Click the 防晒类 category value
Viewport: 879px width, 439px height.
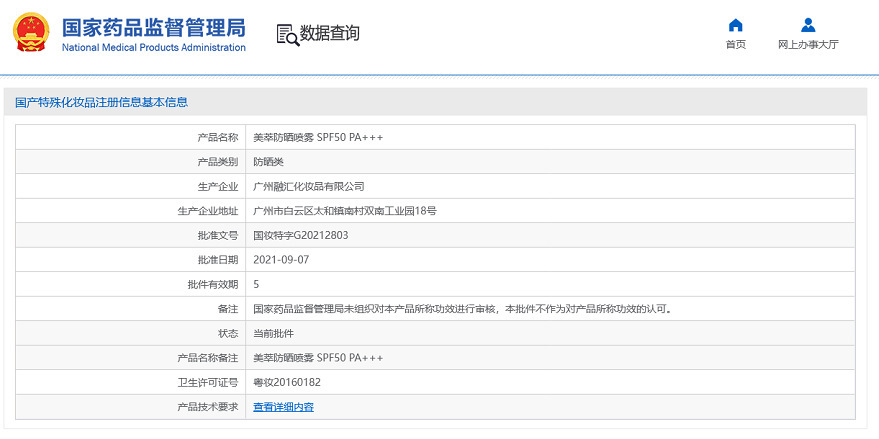[269, 162]
